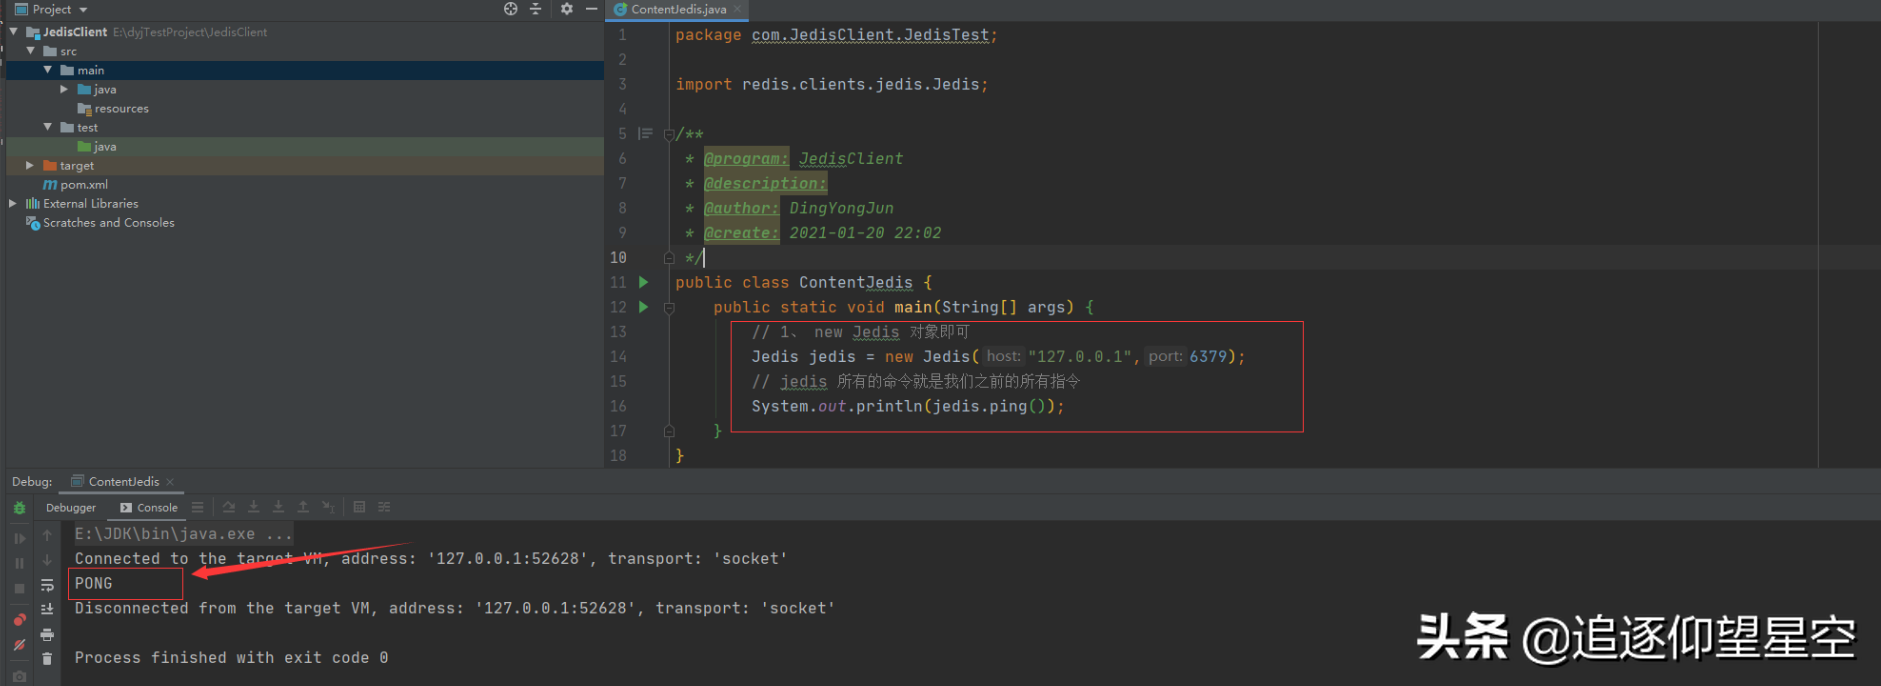Toggle Mute Breakpoints icon

click(19, 645)
